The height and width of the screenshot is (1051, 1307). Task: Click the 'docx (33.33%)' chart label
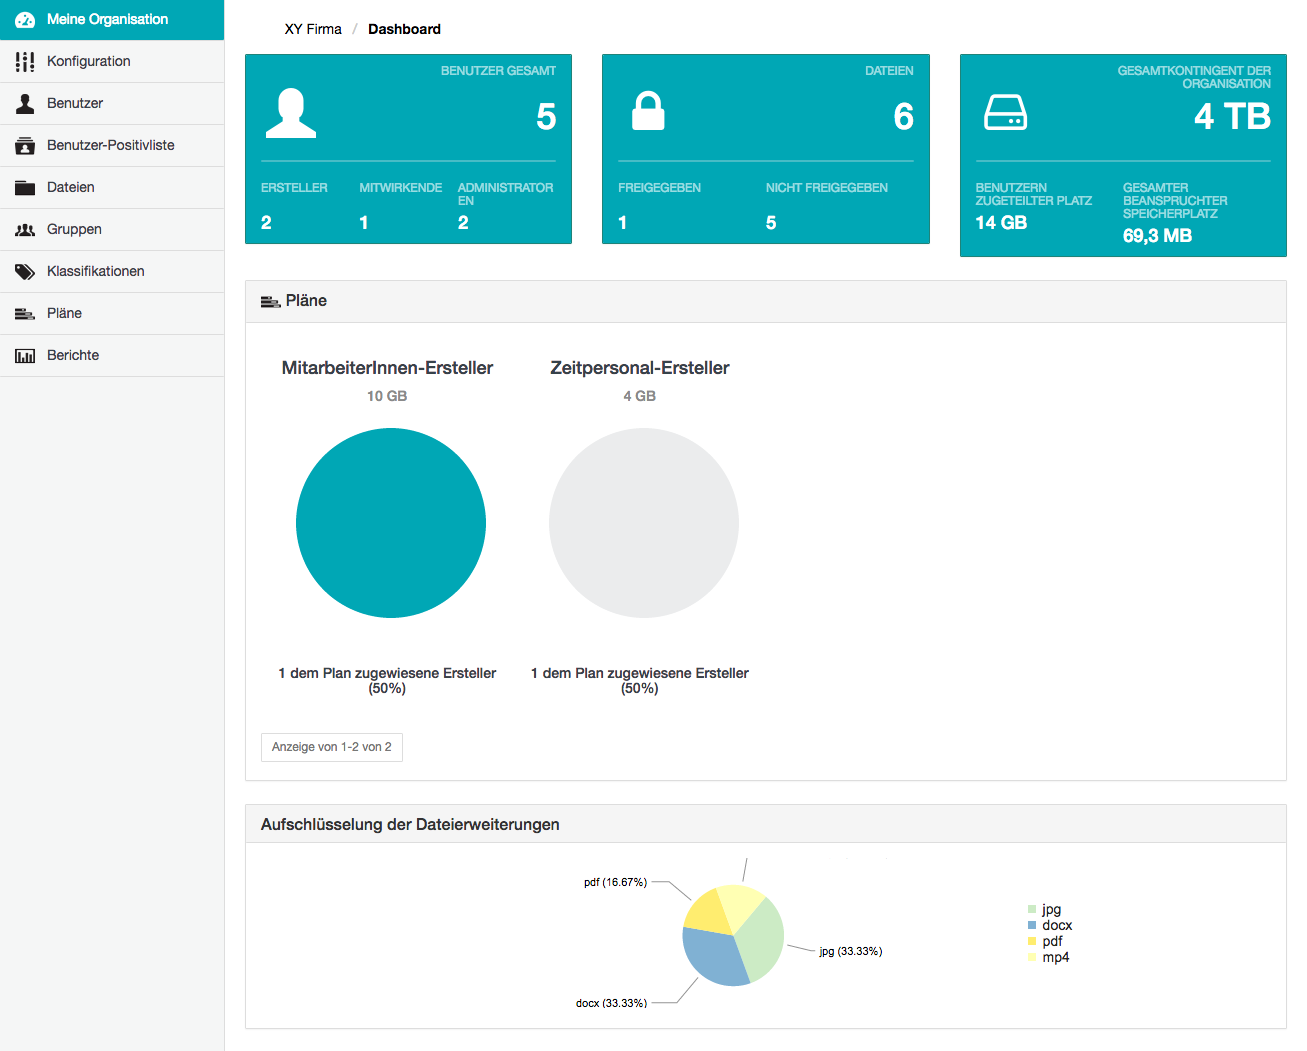point(611,1003)
